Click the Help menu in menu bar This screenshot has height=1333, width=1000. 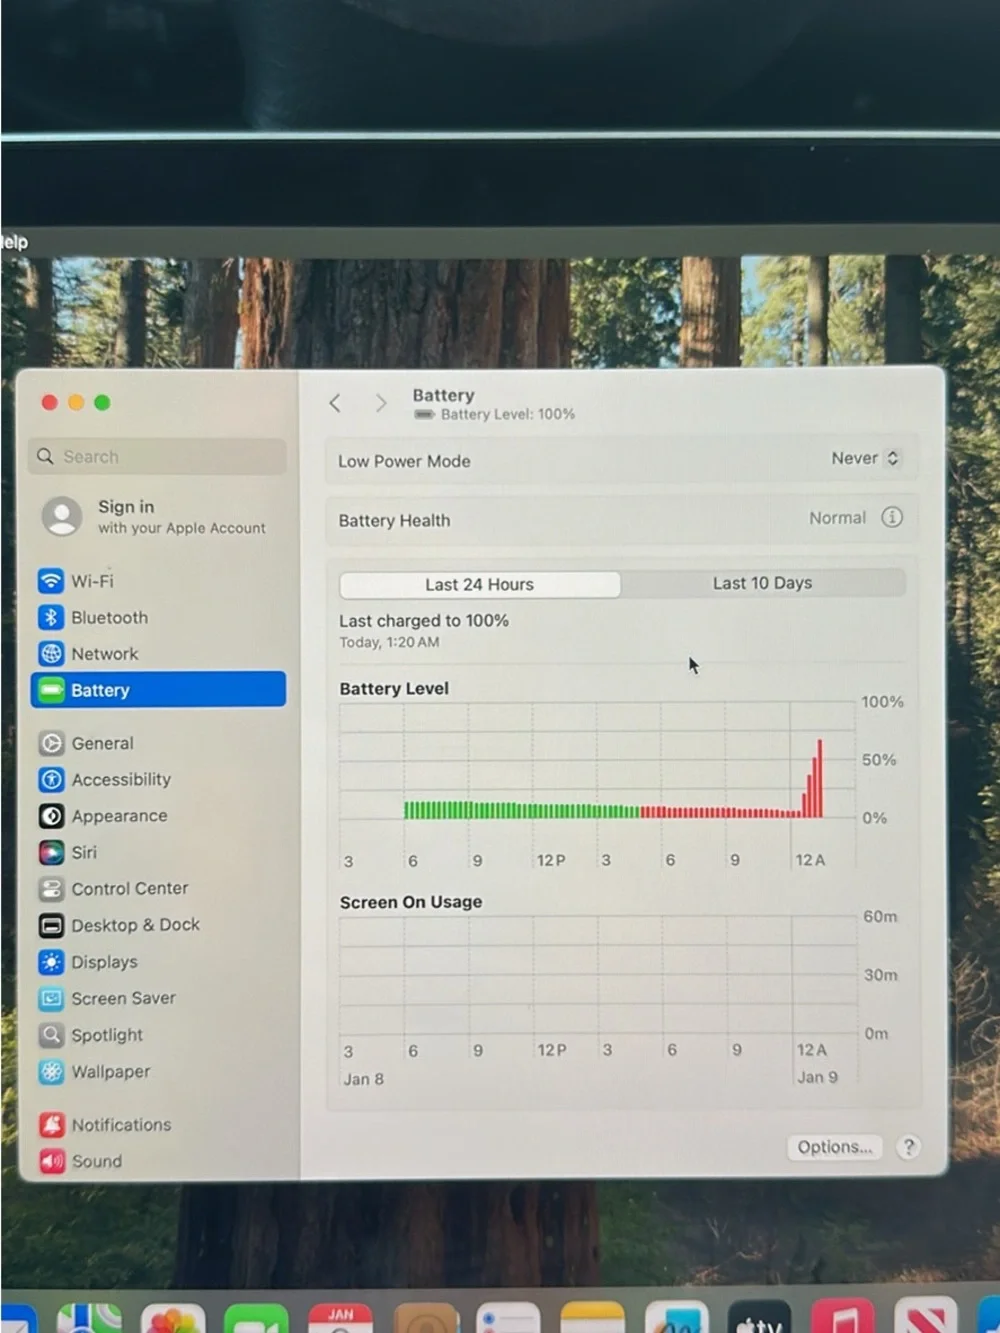coord(13,242)
